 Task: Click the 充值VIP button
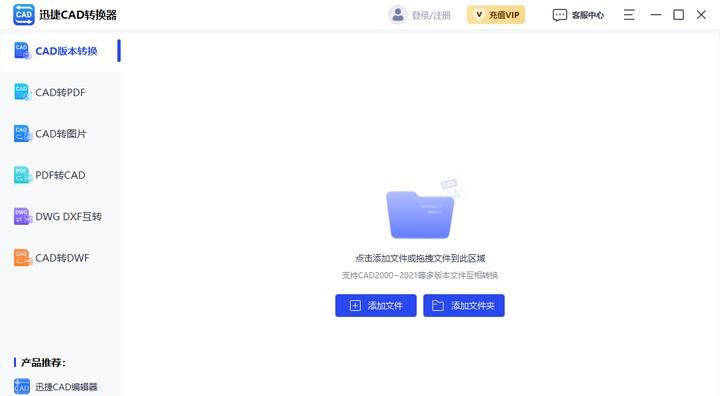click(x=496, y=15)
